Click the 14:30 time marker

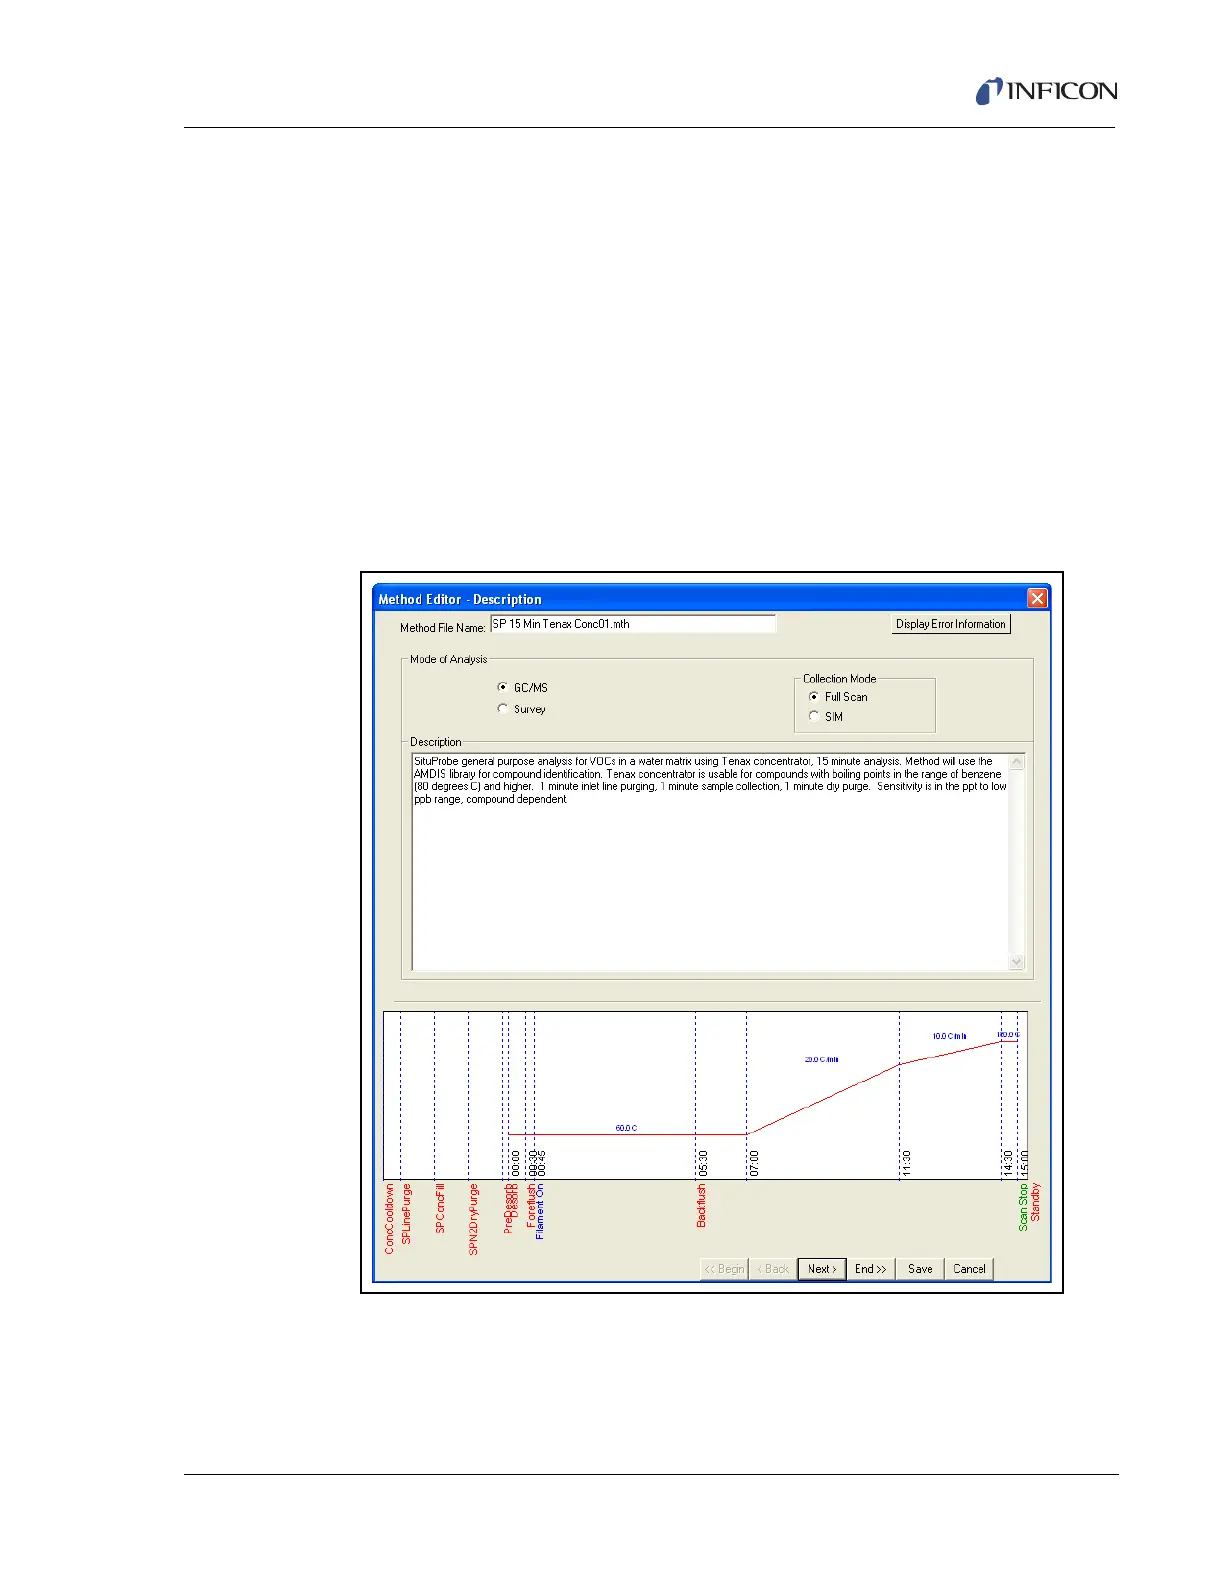pos(1008,1163)
